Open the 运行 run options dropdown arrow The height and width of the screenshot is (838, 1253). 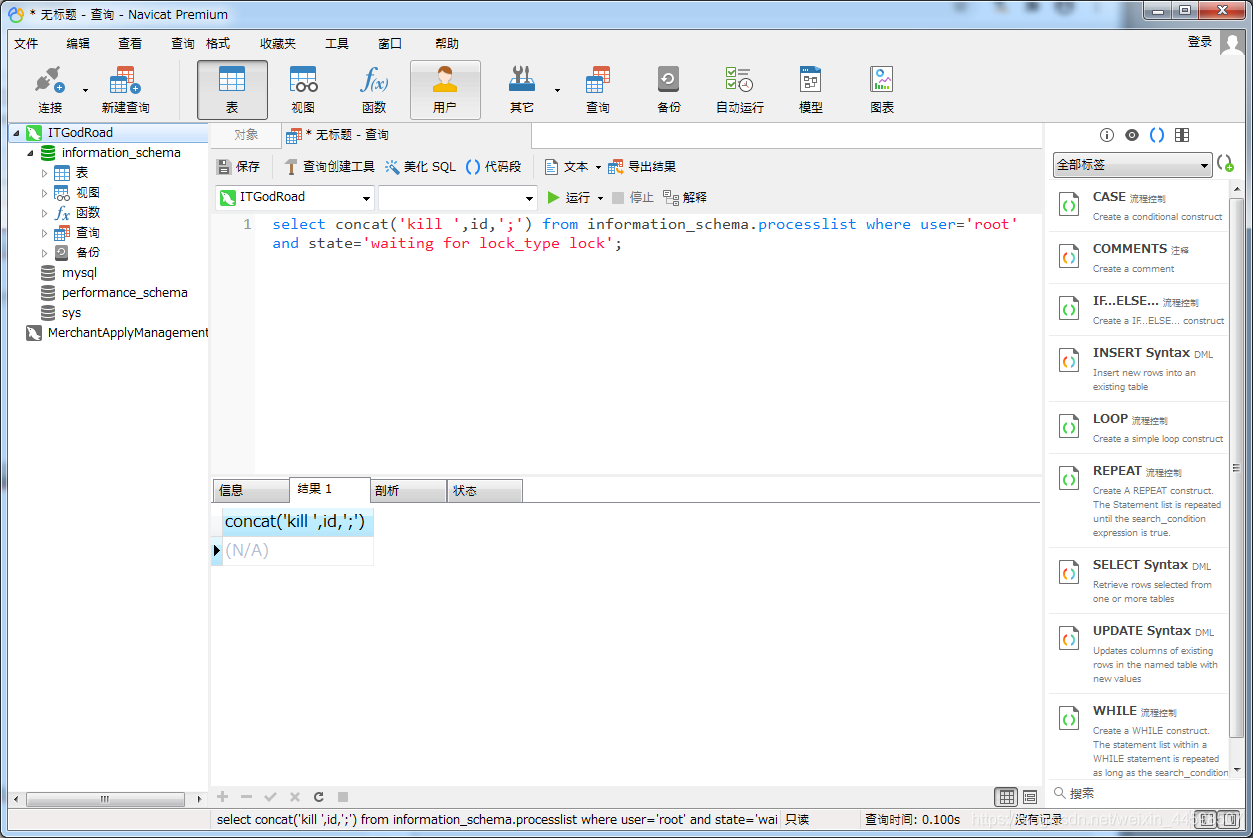coord(601,198)
